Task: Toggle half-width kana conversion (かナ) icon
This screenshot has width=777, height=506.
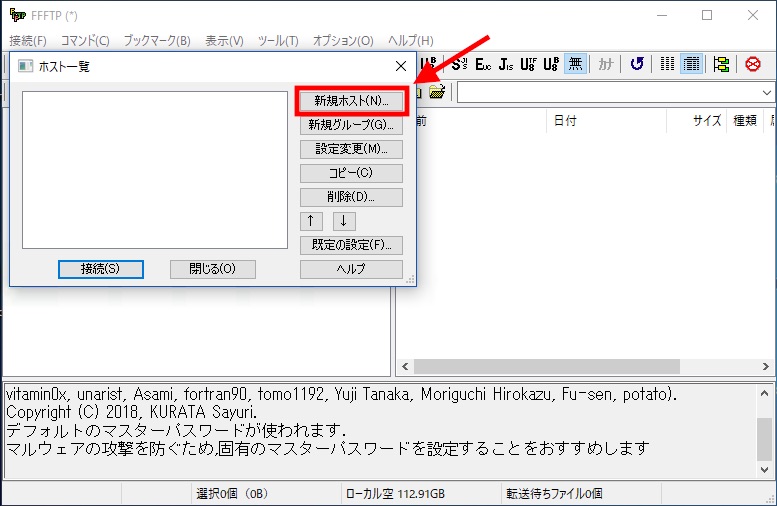Action: 606,64
